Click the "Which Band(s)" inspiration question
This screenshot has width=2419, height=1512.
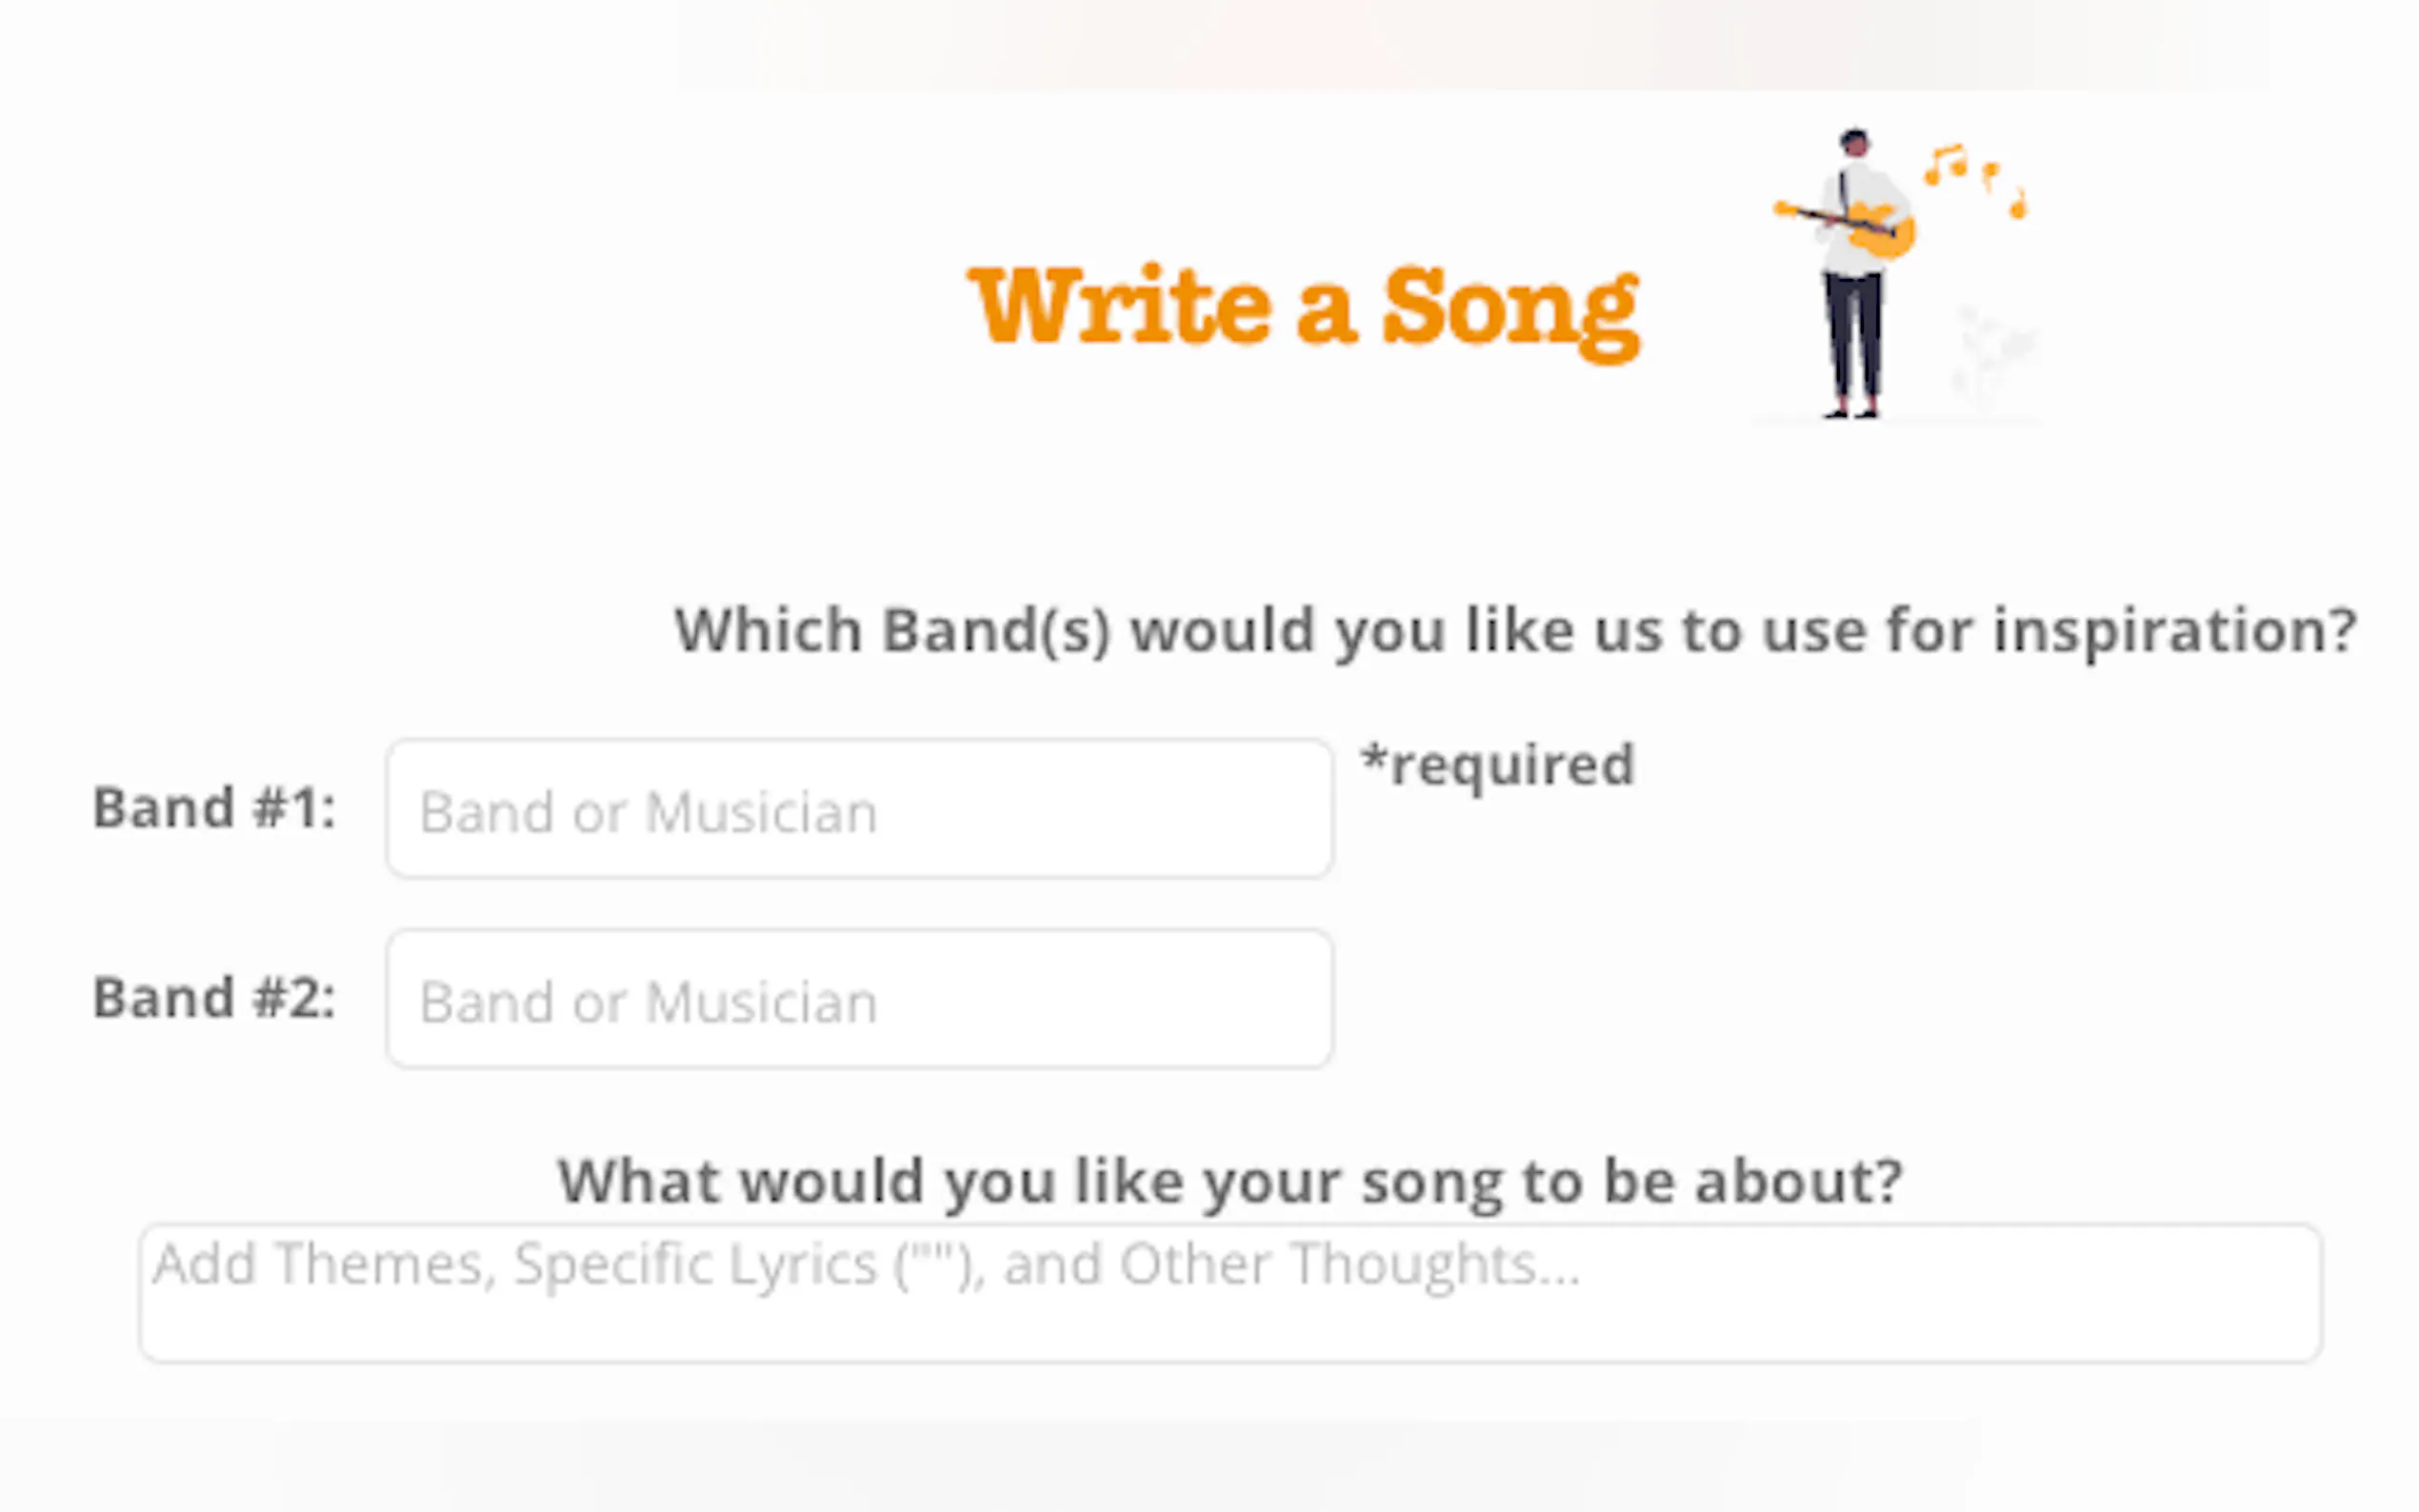[1515, 630]
